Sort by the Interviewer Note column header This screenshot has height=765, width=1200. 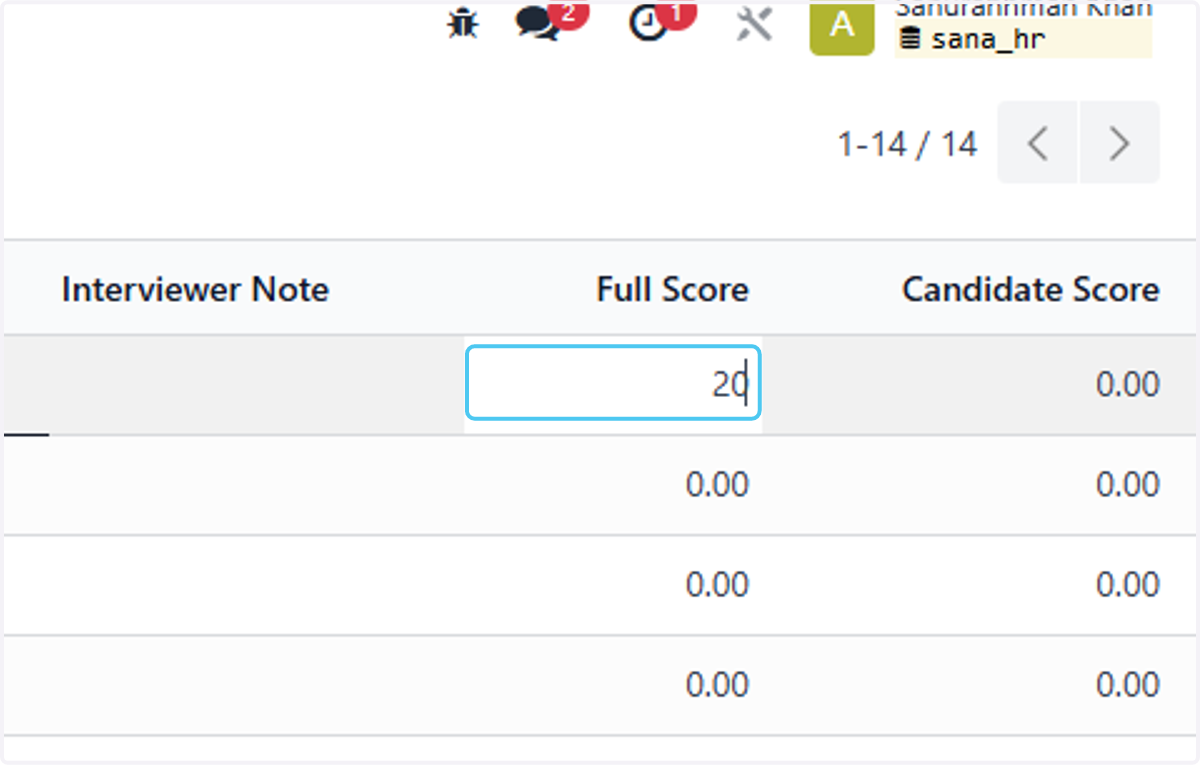195,289
